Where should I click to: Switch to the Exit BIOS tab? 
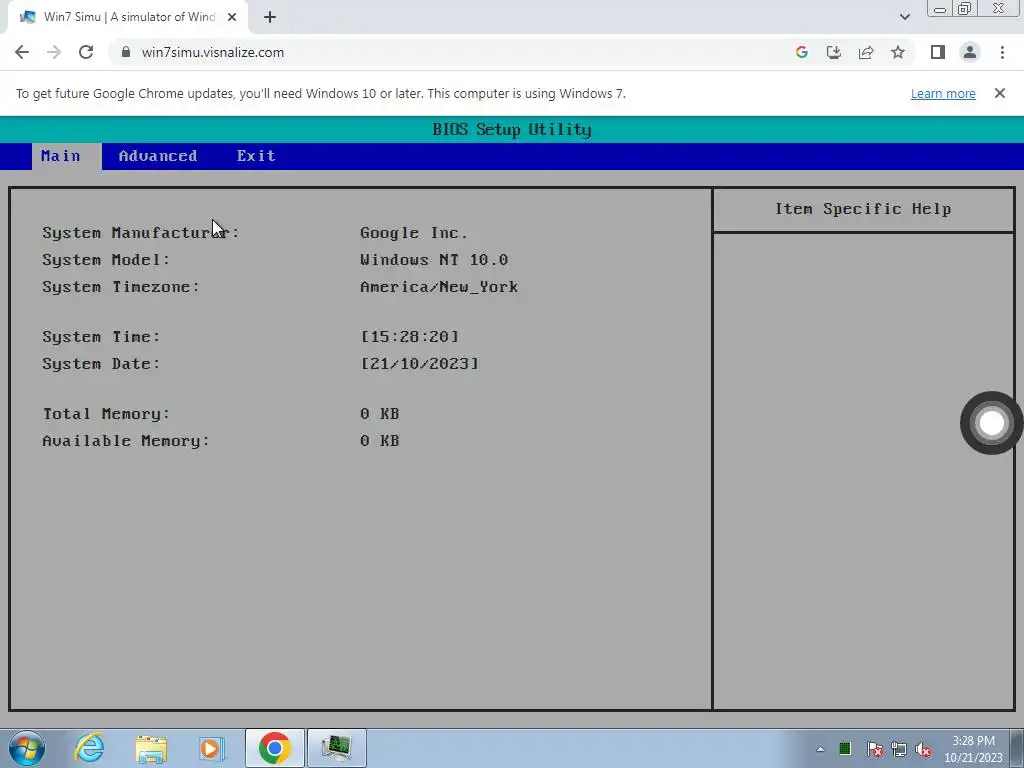click(x=256, y=156)
